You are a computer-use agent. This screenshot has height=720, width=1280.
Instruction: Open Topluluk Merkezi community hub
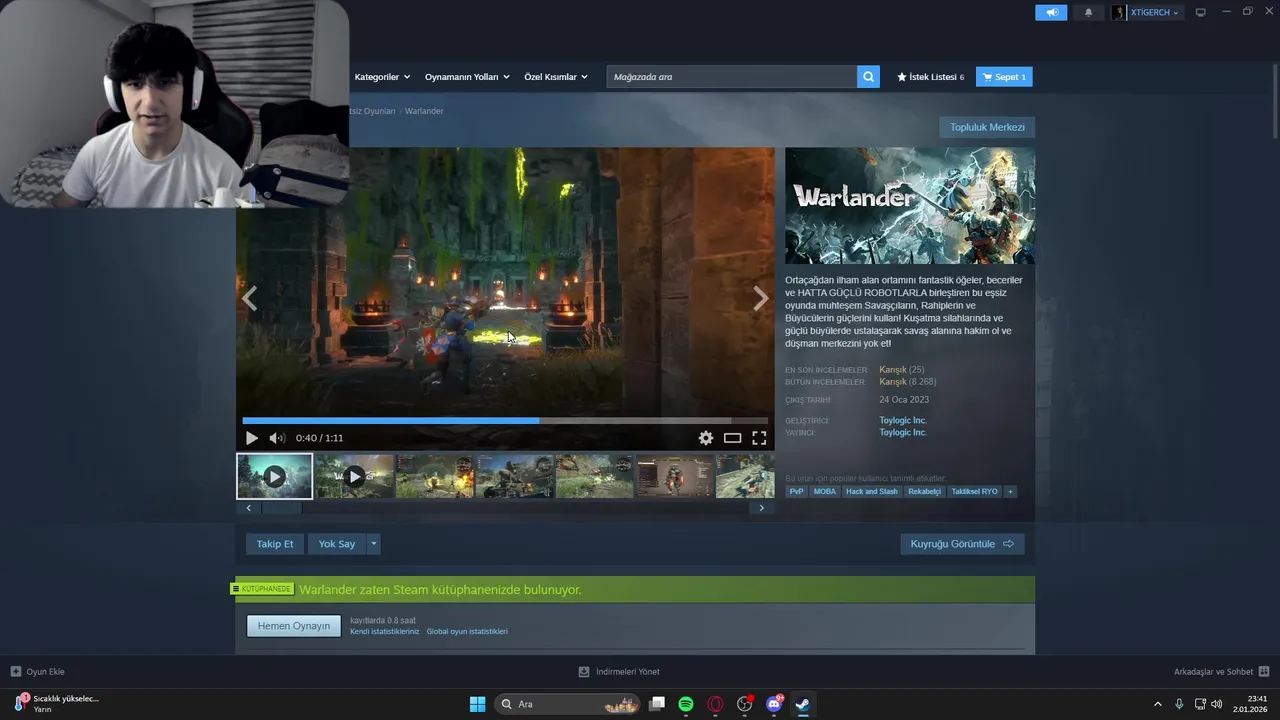[987, 127]
